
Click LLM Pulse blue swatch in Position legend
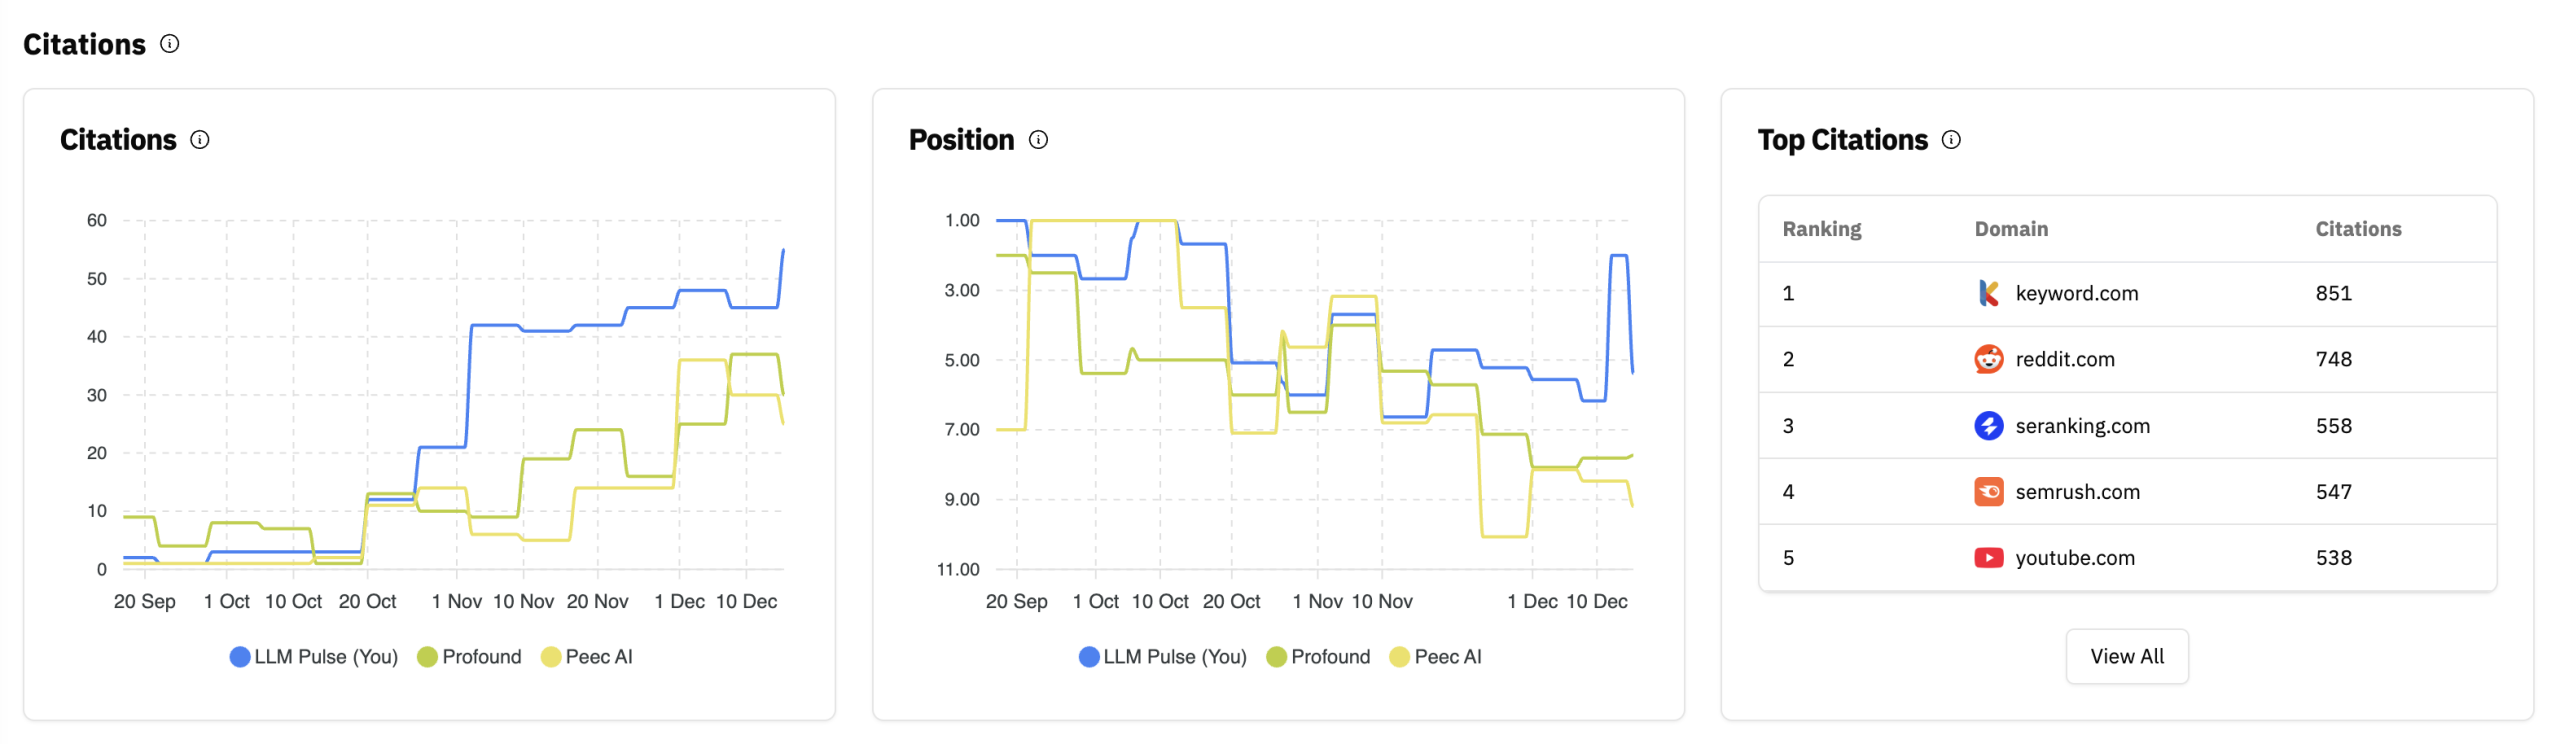point(1089,657)
